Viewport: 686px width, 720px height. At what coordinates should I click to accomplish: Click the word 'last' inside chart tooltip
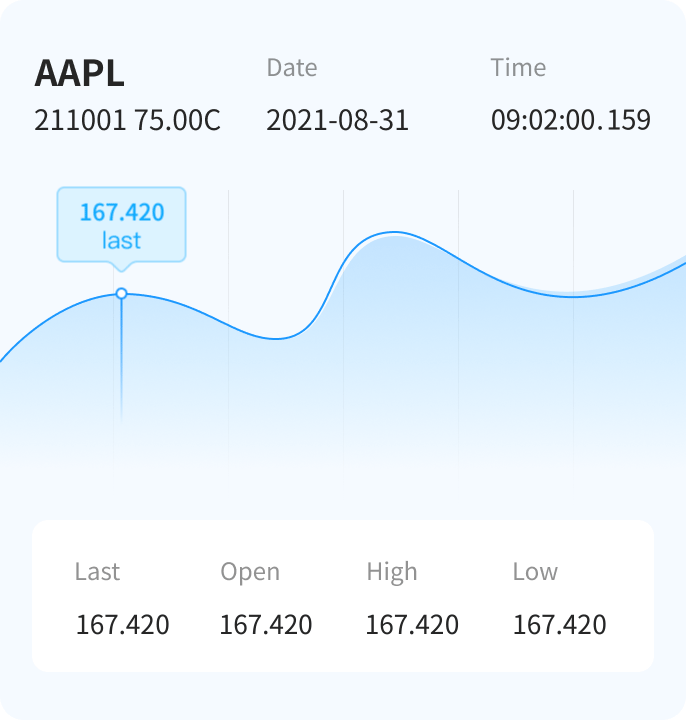(121, 241)
